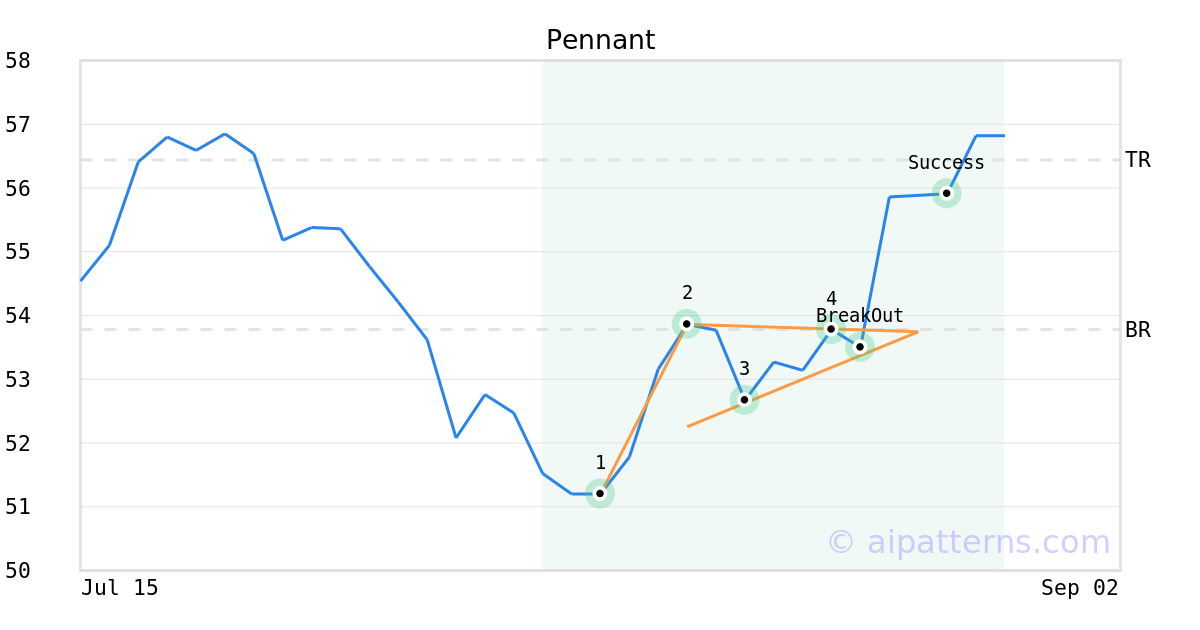Click the 56 price axis label
1200x630 pixels.
click(18, 189)
